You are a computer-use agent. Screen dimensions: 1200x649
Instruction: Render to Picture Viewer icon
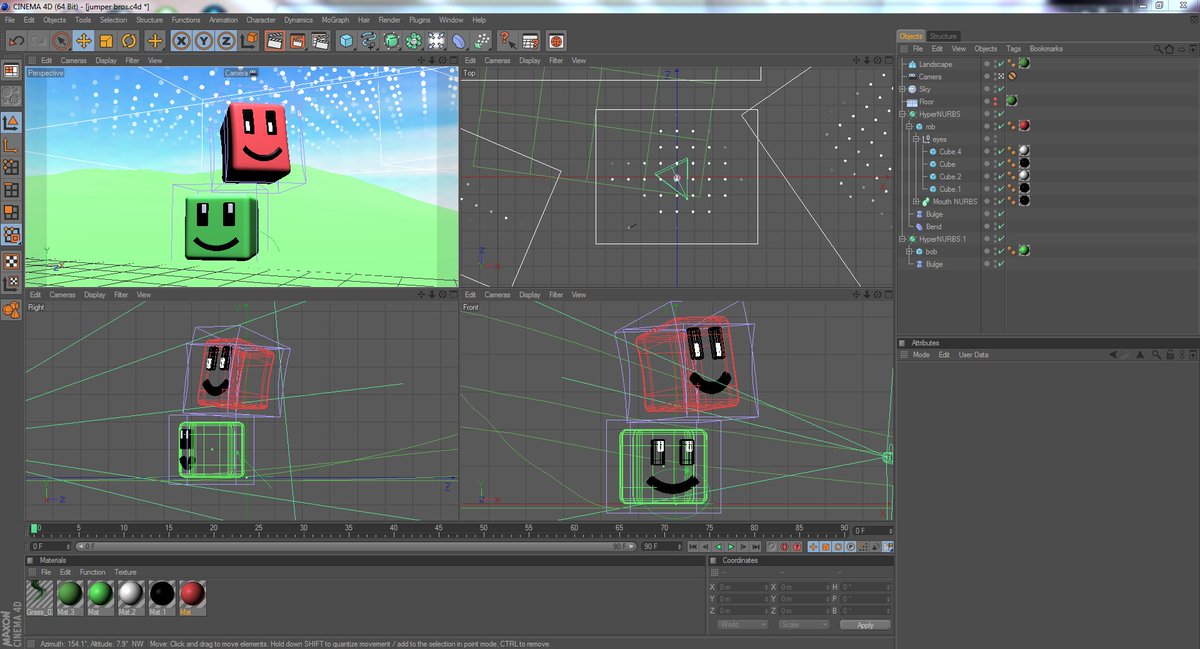tap(297, 41)
